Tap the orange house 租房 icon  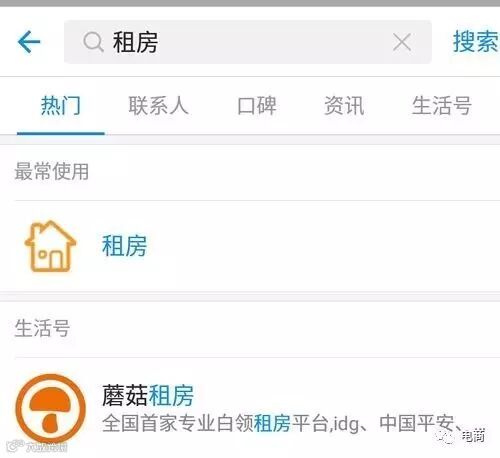coord(50,246)
